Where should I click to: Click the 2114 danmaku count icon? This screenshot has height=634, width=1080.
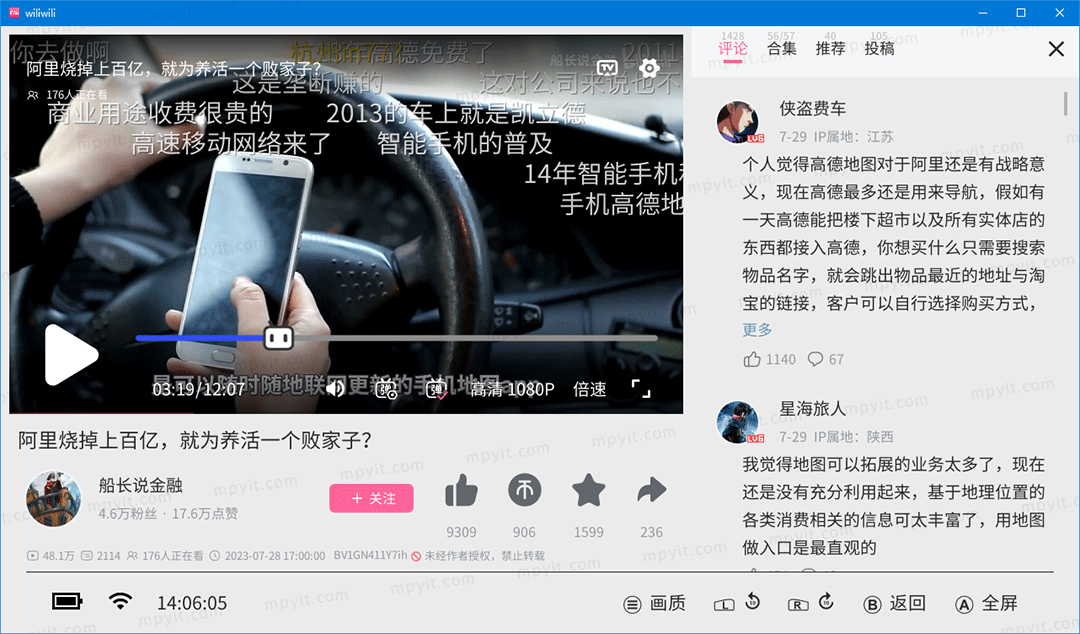tap(87, 555)
